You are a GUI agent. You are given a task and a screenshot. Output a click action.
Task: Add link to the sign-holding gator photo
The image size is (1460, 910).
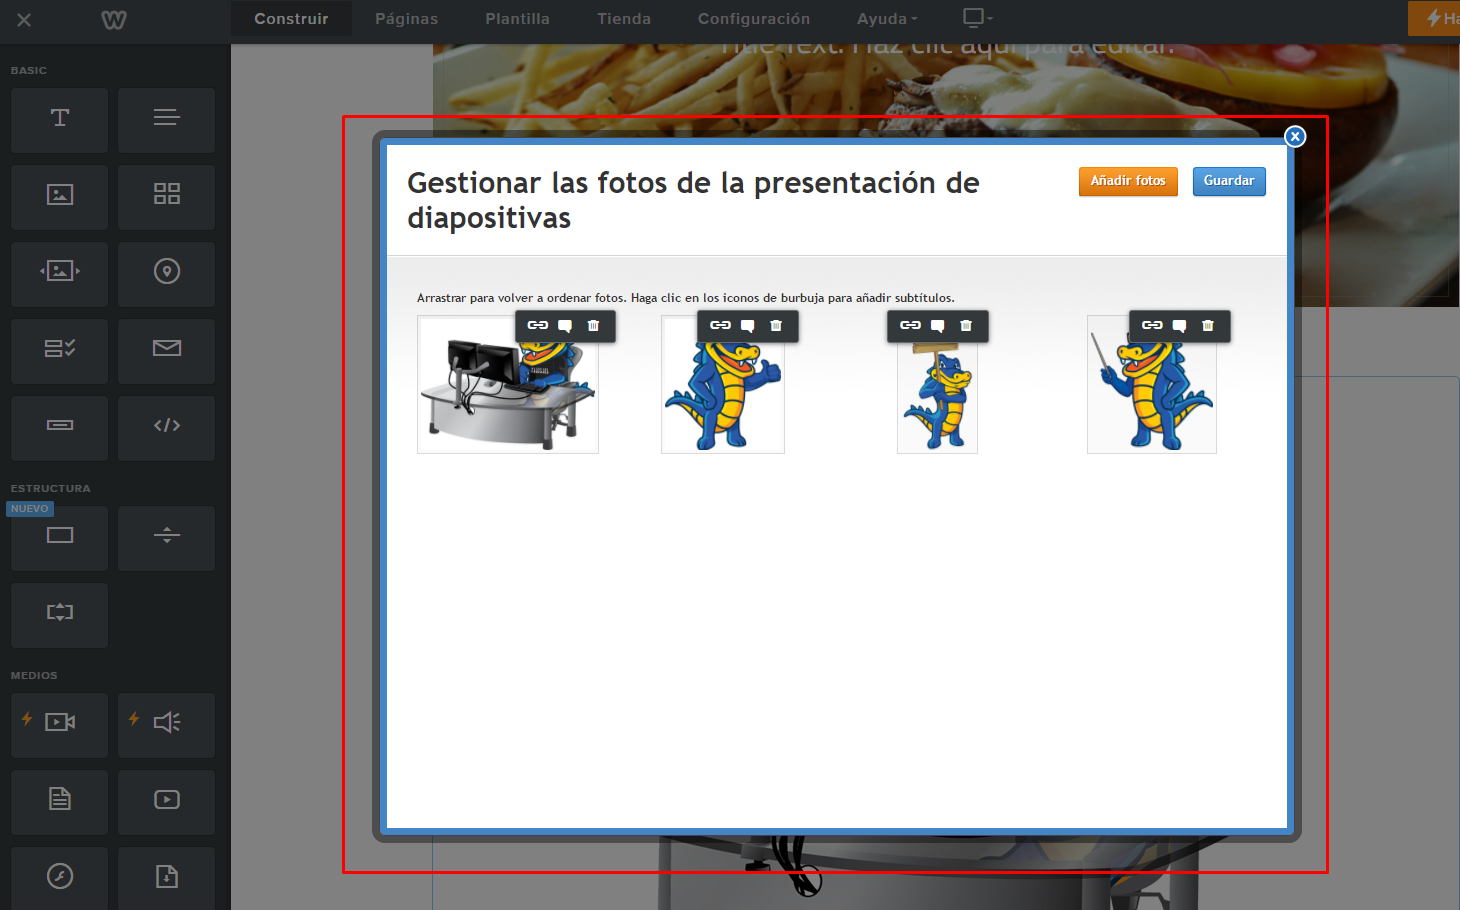click(x=911, y=326)
